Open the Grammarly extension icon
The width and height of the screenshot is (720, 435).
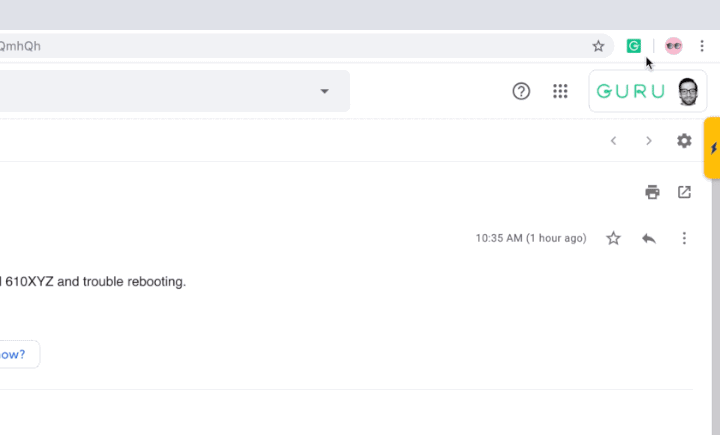click(633, 46)
